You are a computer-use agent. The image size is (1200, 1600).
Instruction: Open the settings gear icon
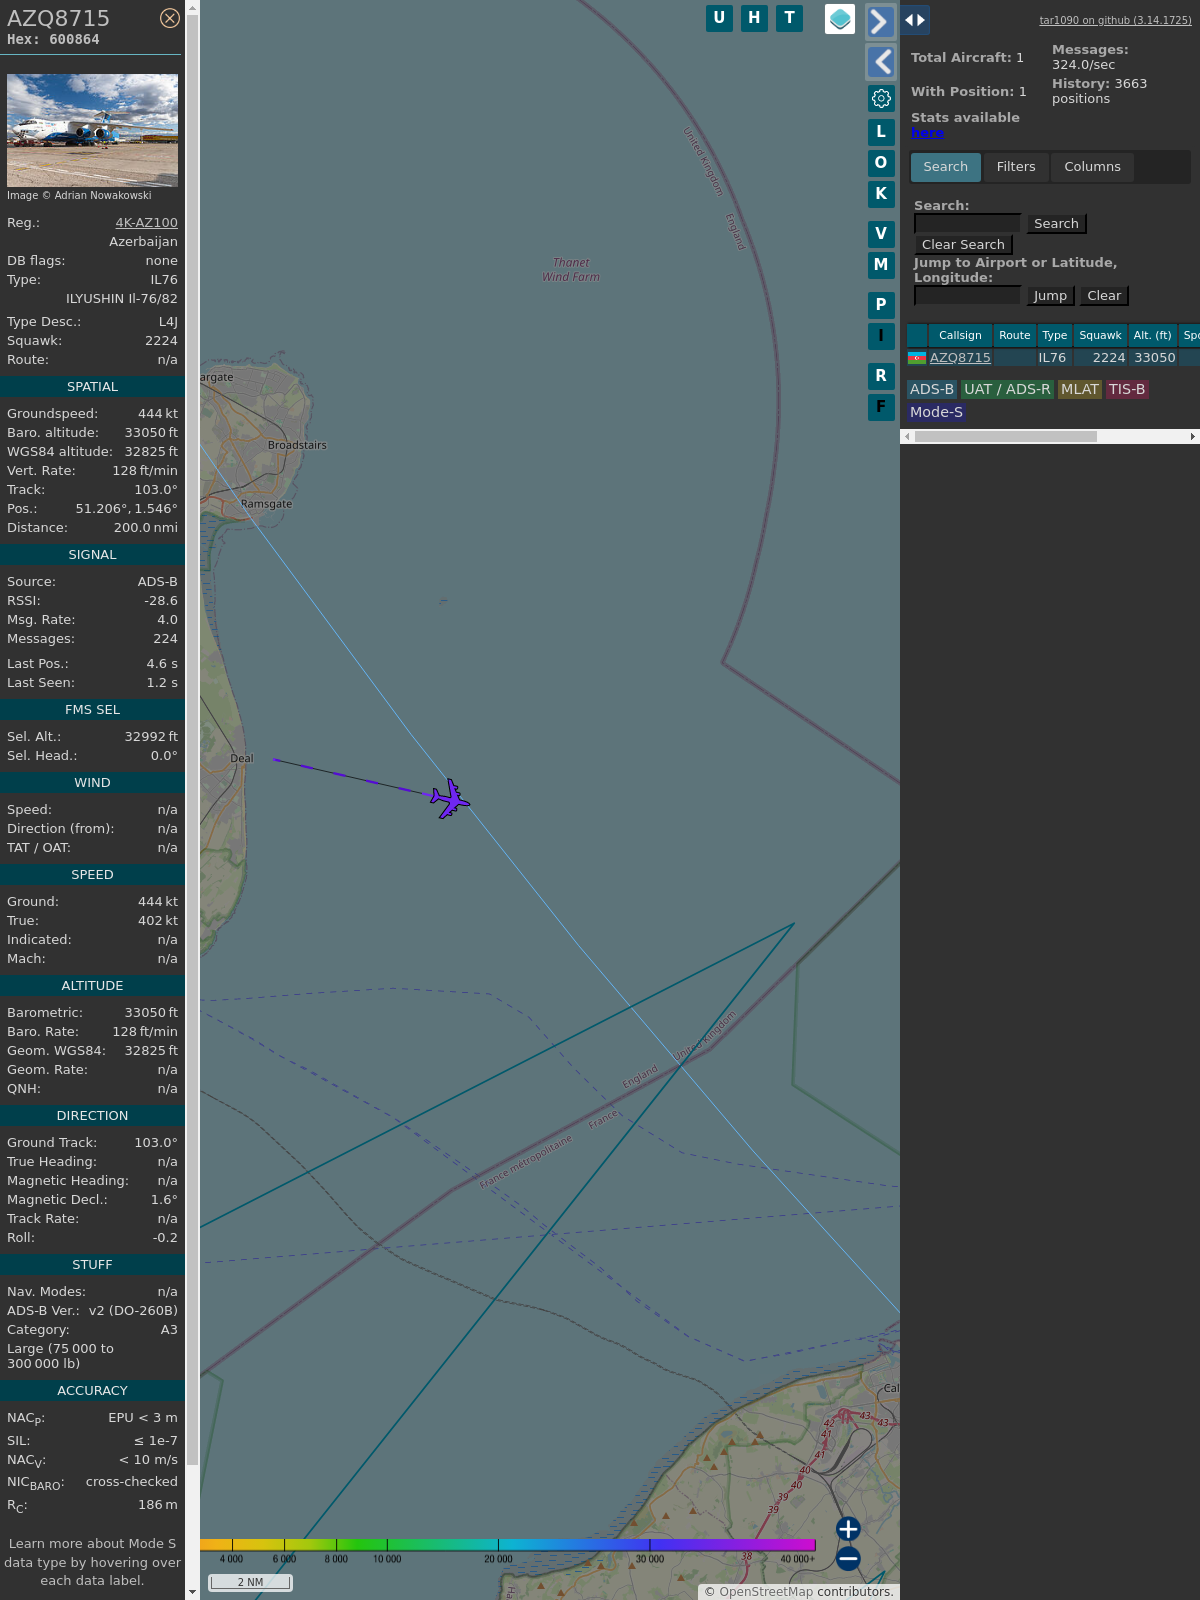point(881,98)
